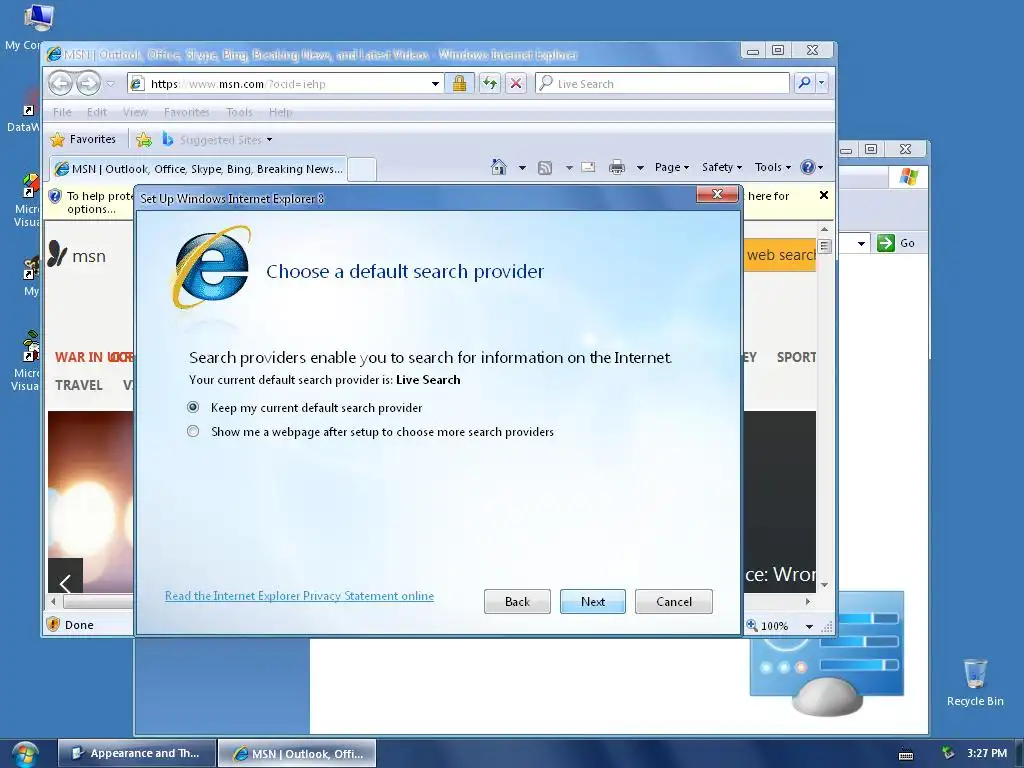Expand the dropdown beside Go in background window
Image resolution: width=1024 pixels, height=768 pixels.
coord(861,244)
